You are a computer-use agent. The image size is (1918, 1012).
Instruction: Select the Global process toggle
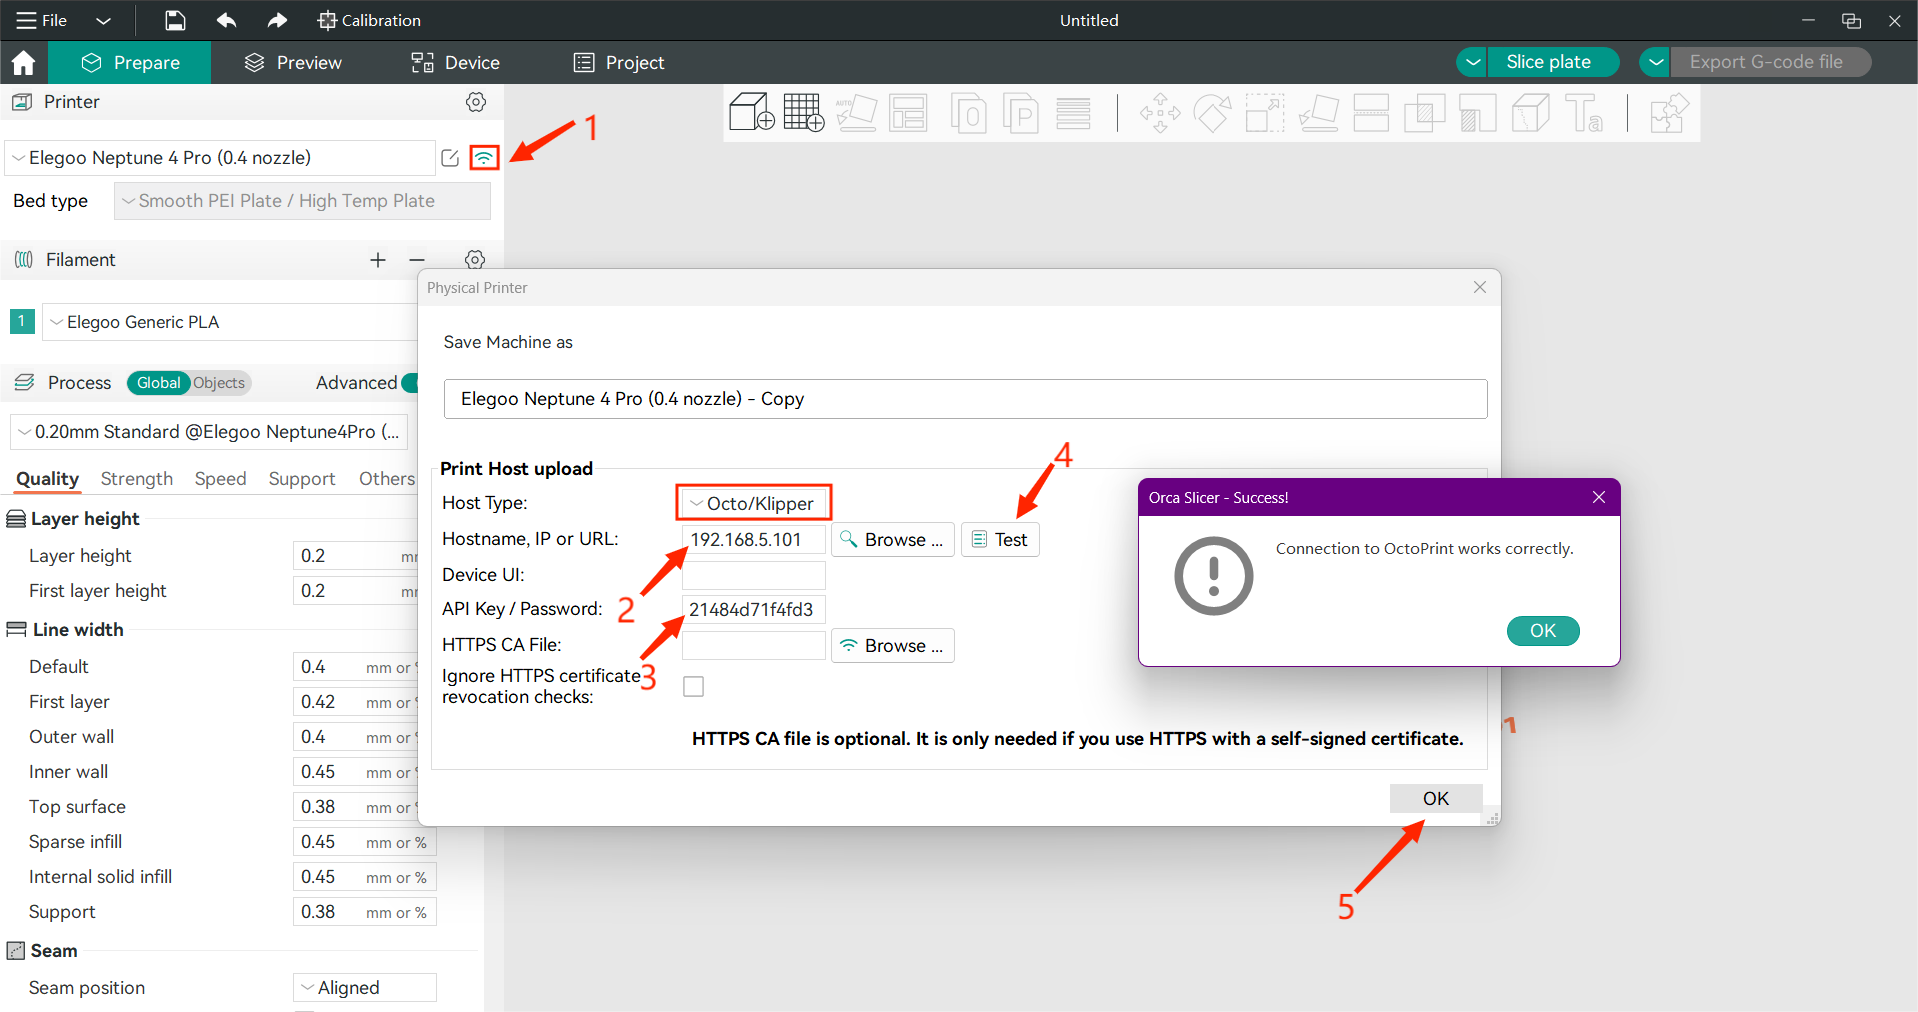[158, 383]
